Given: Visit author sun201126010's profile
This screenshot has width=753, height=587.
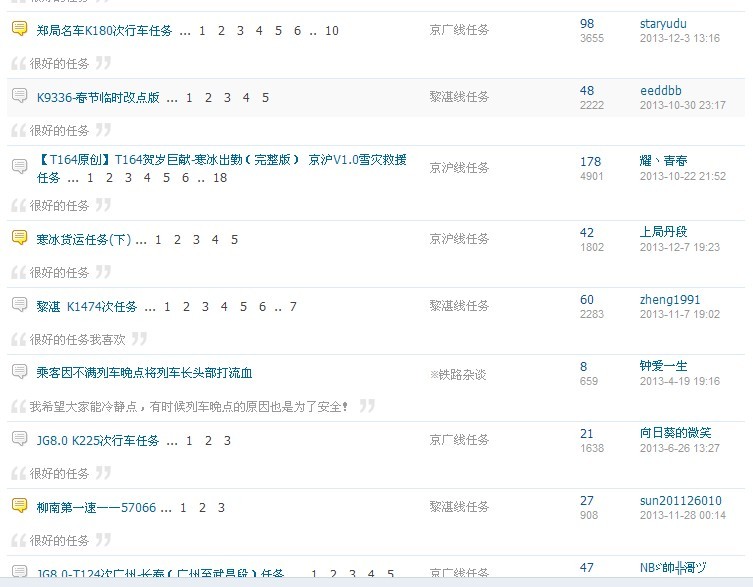Looking at the screenshot, I should point(680,500).
